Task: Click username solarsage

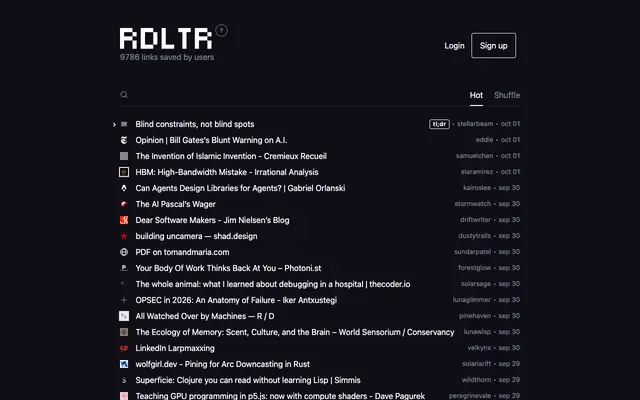Action: click(476, 284)
